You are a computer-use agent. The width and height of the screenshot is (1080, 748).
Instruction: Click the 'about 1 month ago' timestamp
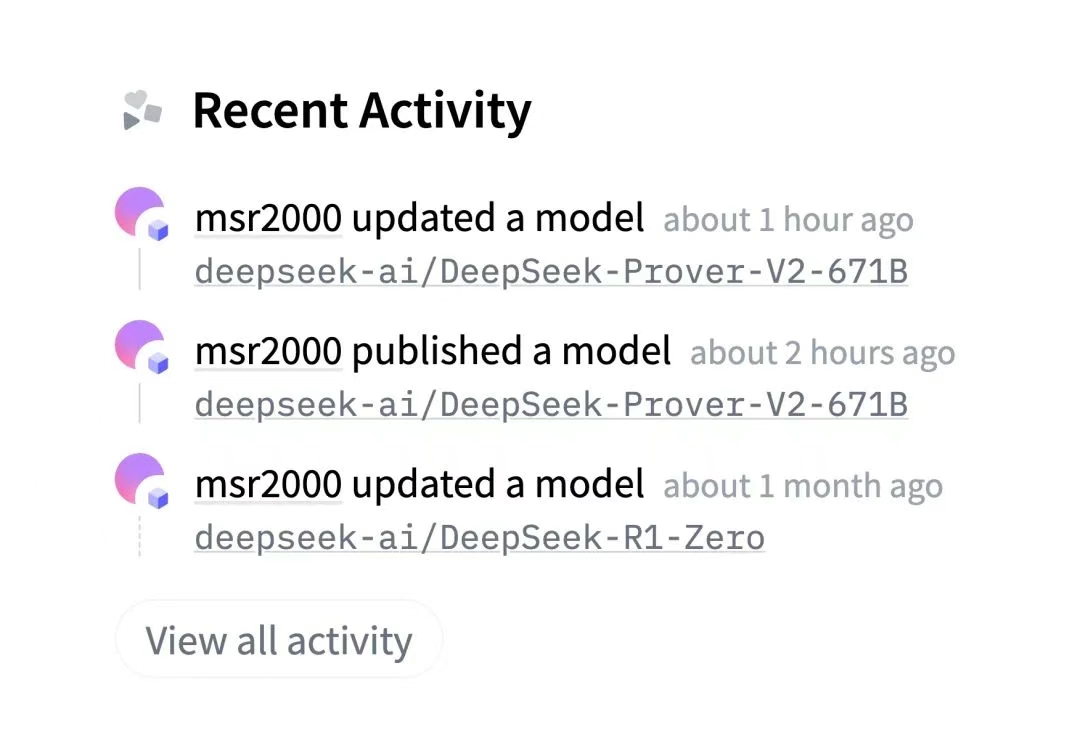(x=803, y=487)
